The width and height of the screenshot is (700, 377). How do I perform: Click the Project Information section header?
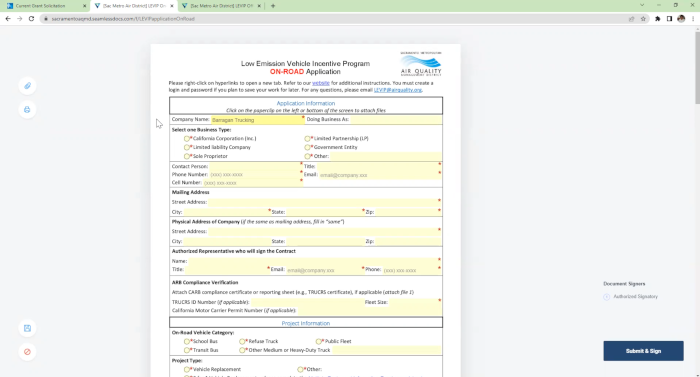click(x=306, y=323)
